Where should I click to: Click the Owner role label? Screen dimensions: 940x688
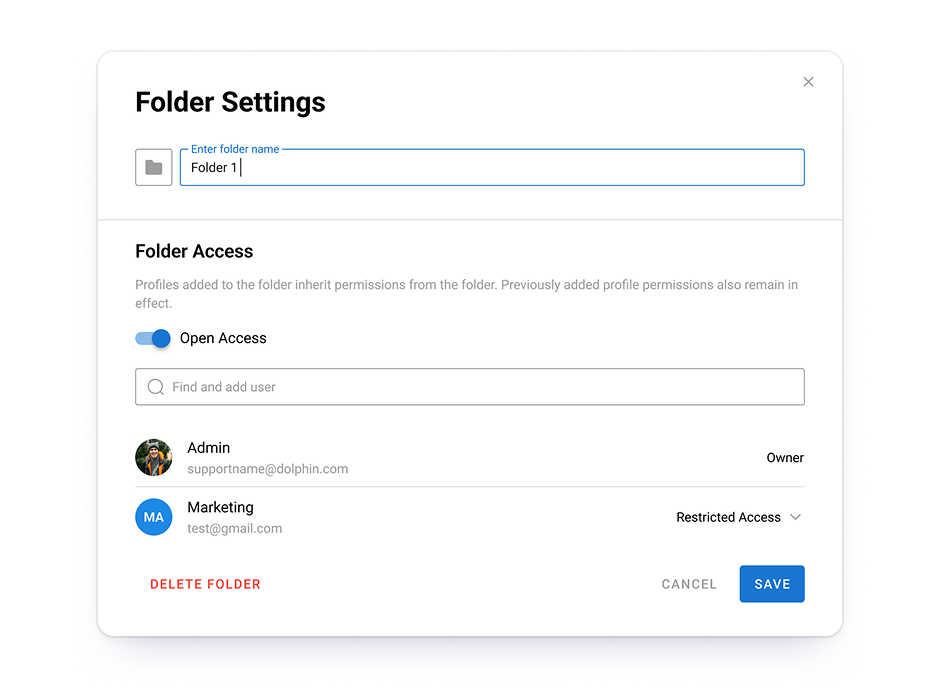(x=785, y=458)
